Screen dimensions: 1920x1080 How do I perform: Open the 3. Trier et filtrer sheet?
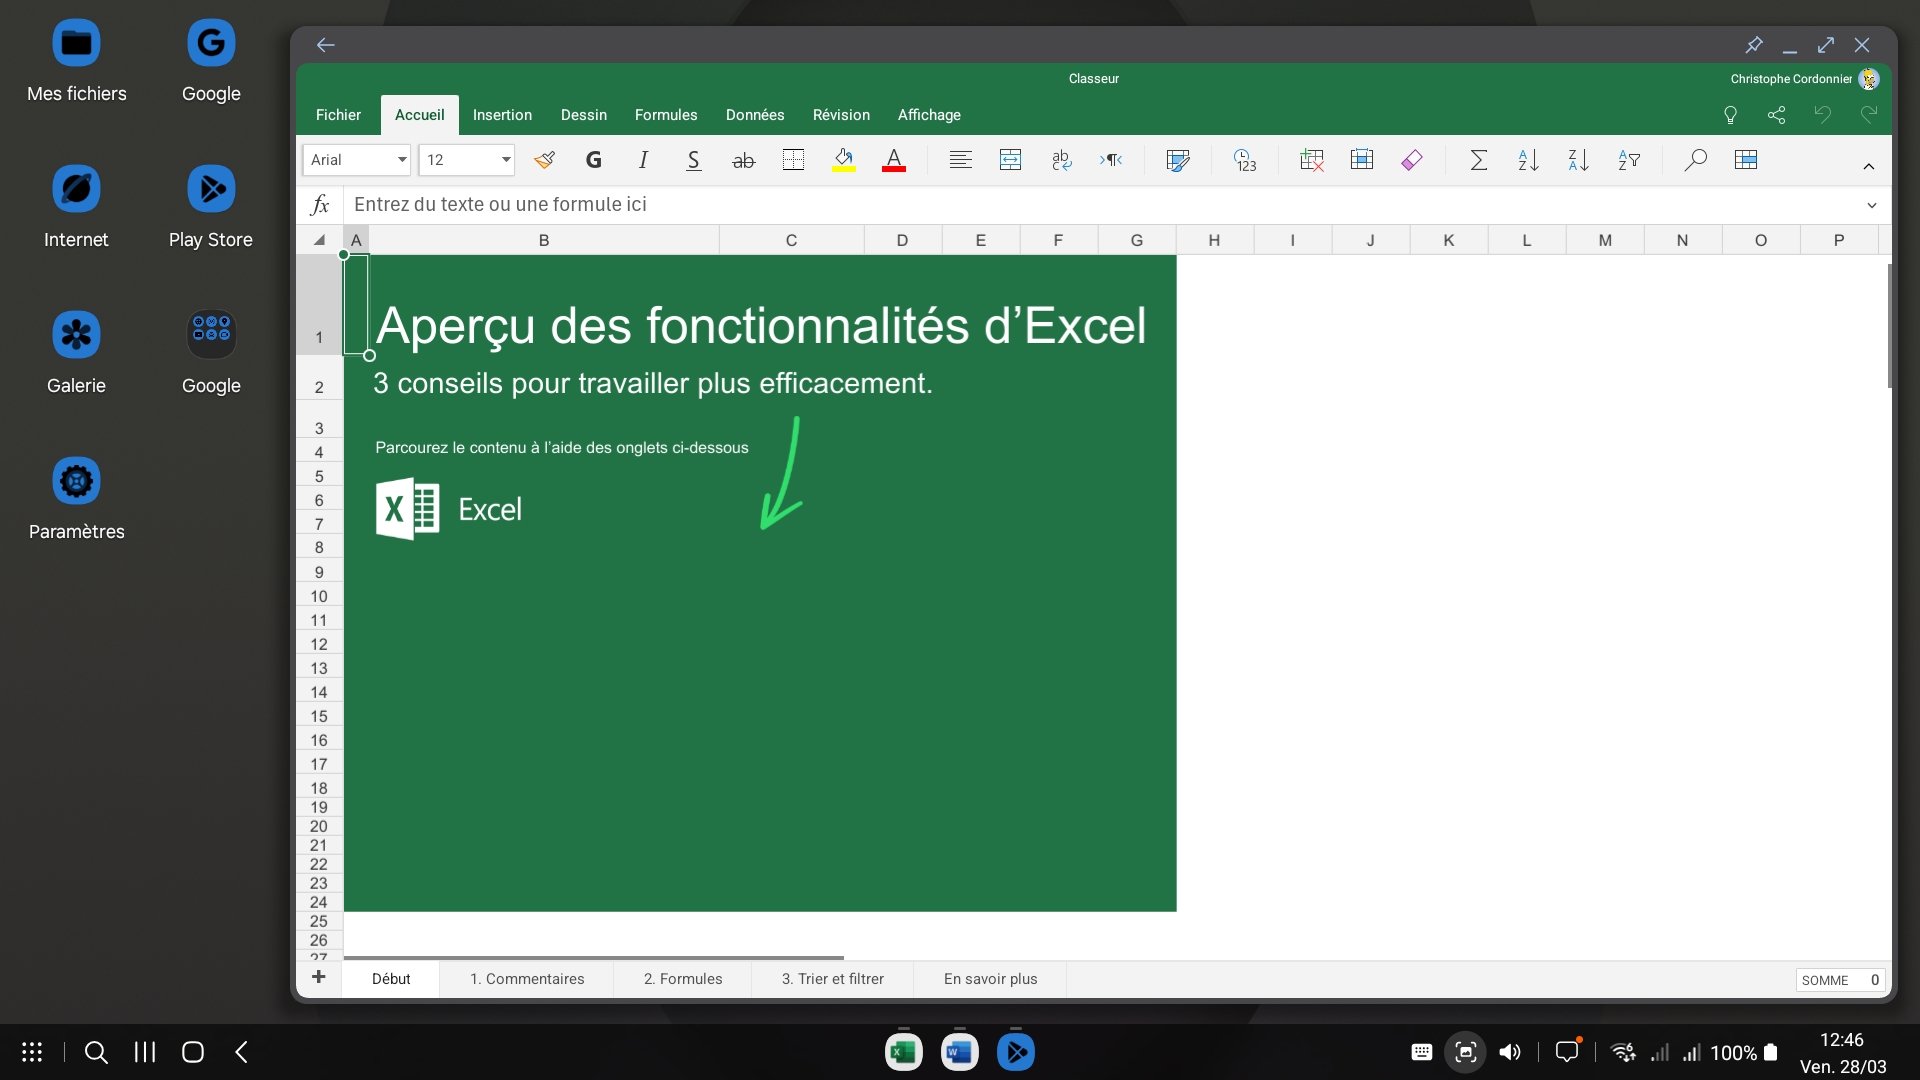tap(833, 979)
